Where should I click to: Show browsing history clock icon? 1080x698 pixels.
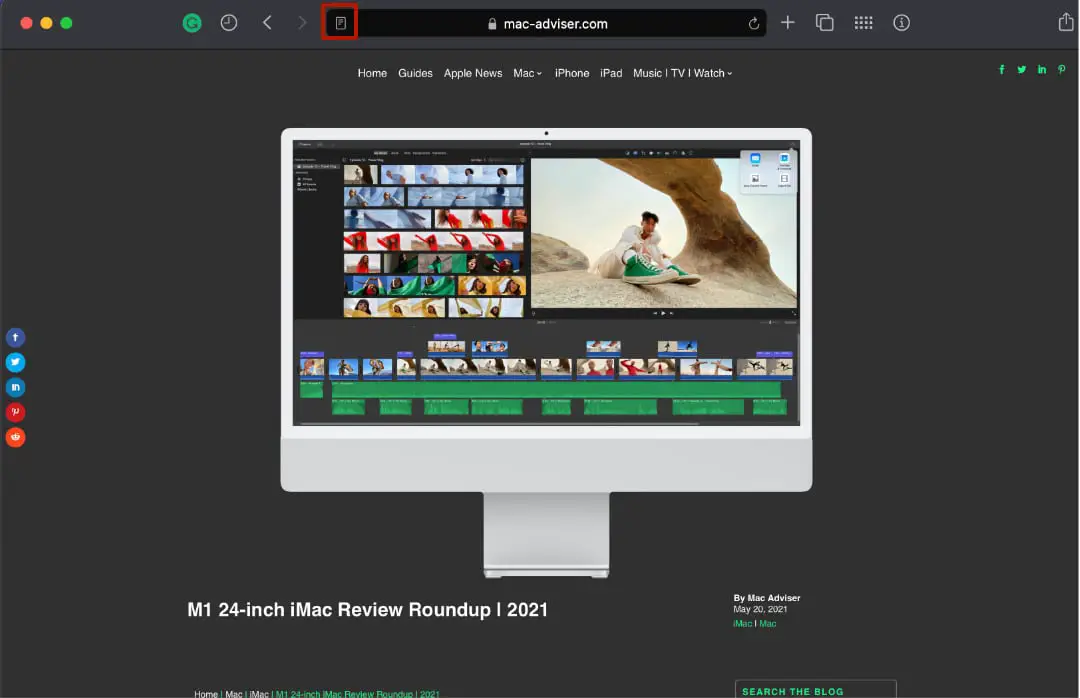[229, 23]
